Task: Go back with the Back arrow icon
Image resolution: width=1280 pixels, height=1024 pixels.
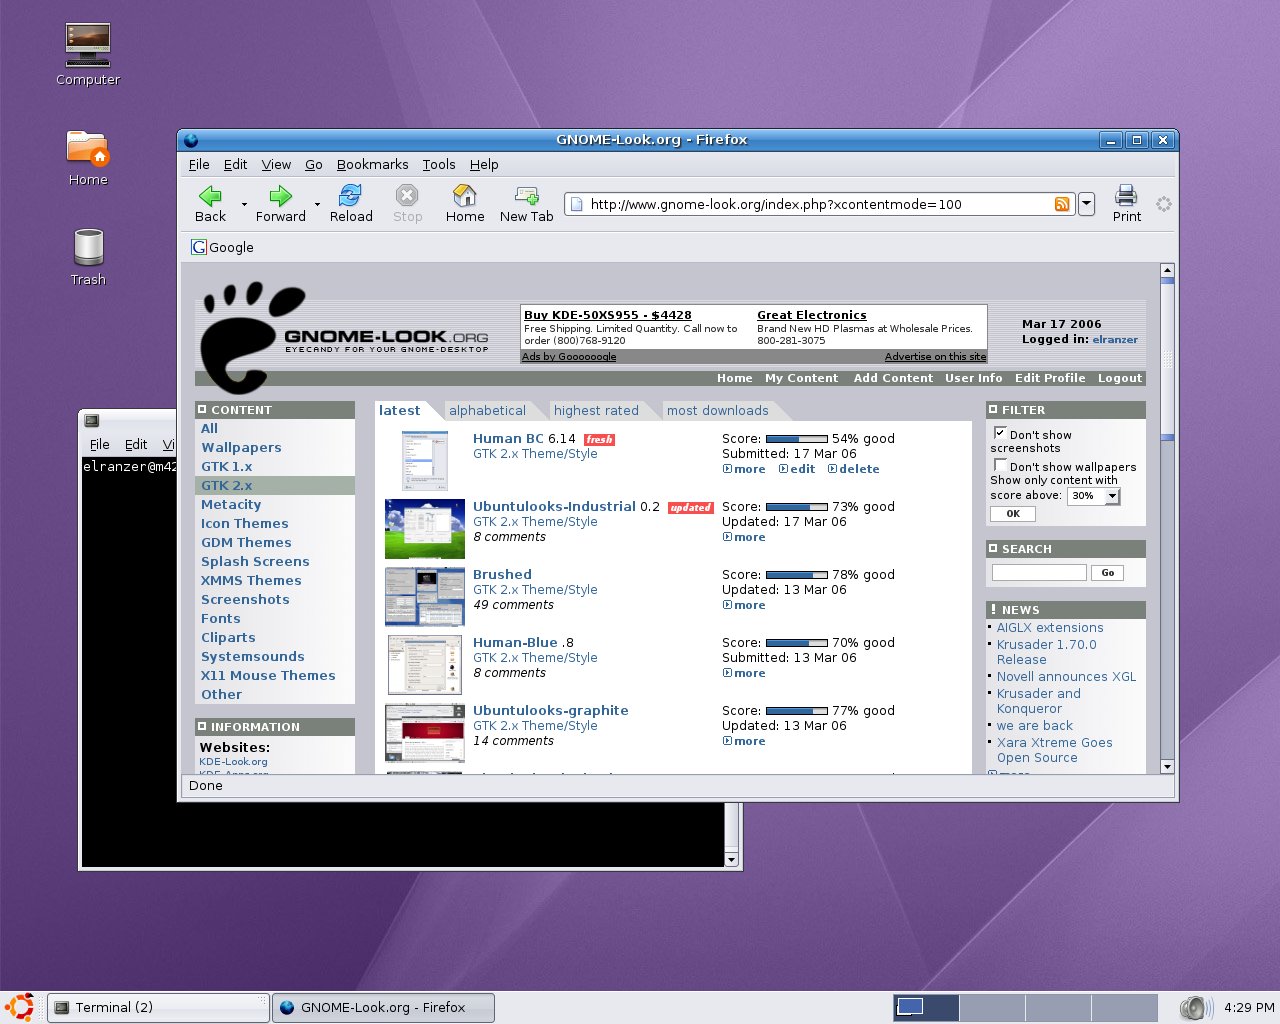Action: tap(210, 196)
